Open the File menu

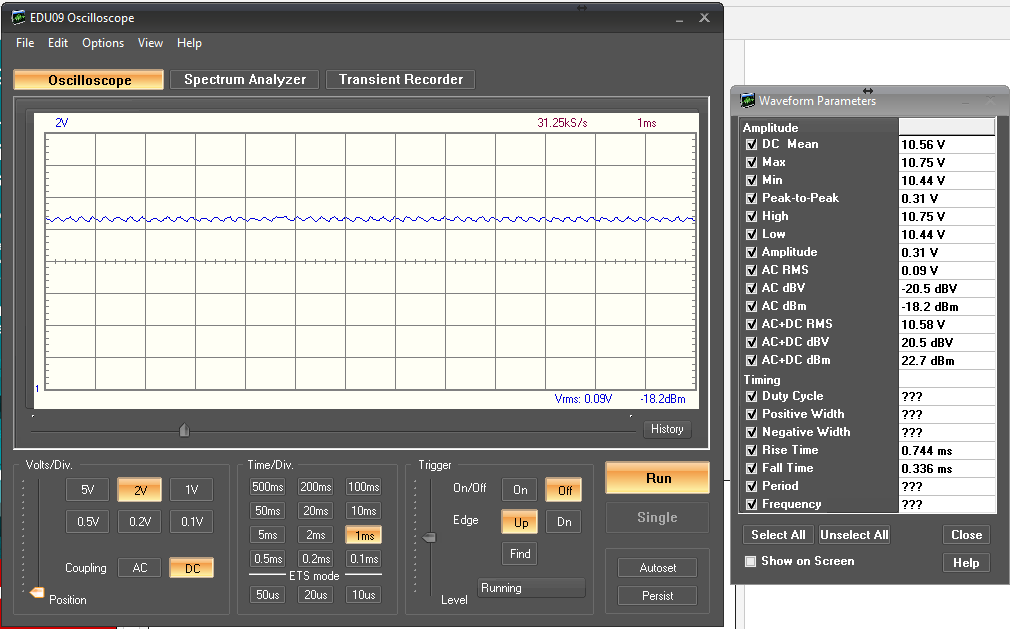click(x=25, y=43)
